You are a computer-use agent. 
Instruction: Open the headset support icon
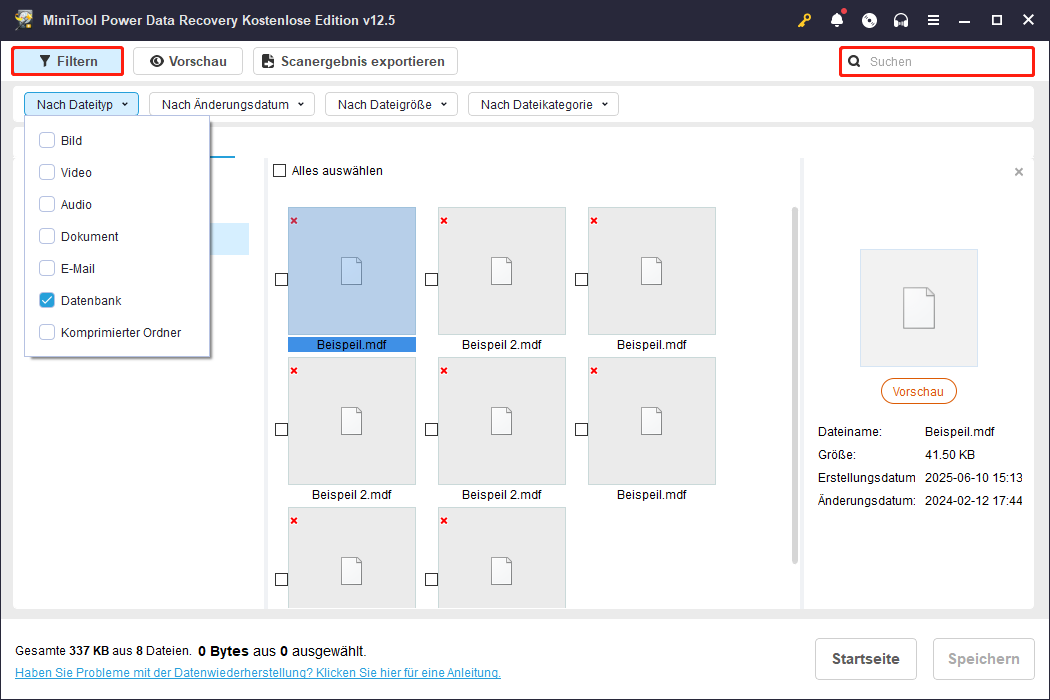coord(901,20)
